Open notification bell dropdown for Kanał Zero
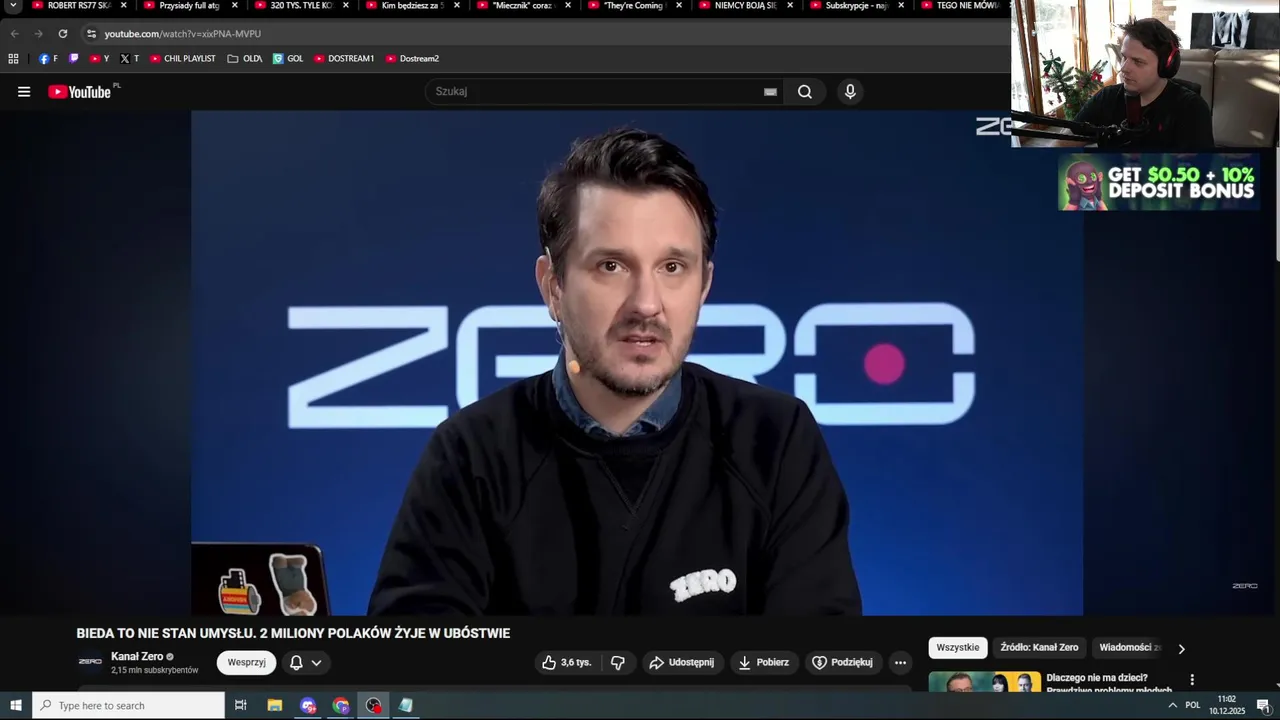This screenshot has width=1280, height=720. (306, 662)
